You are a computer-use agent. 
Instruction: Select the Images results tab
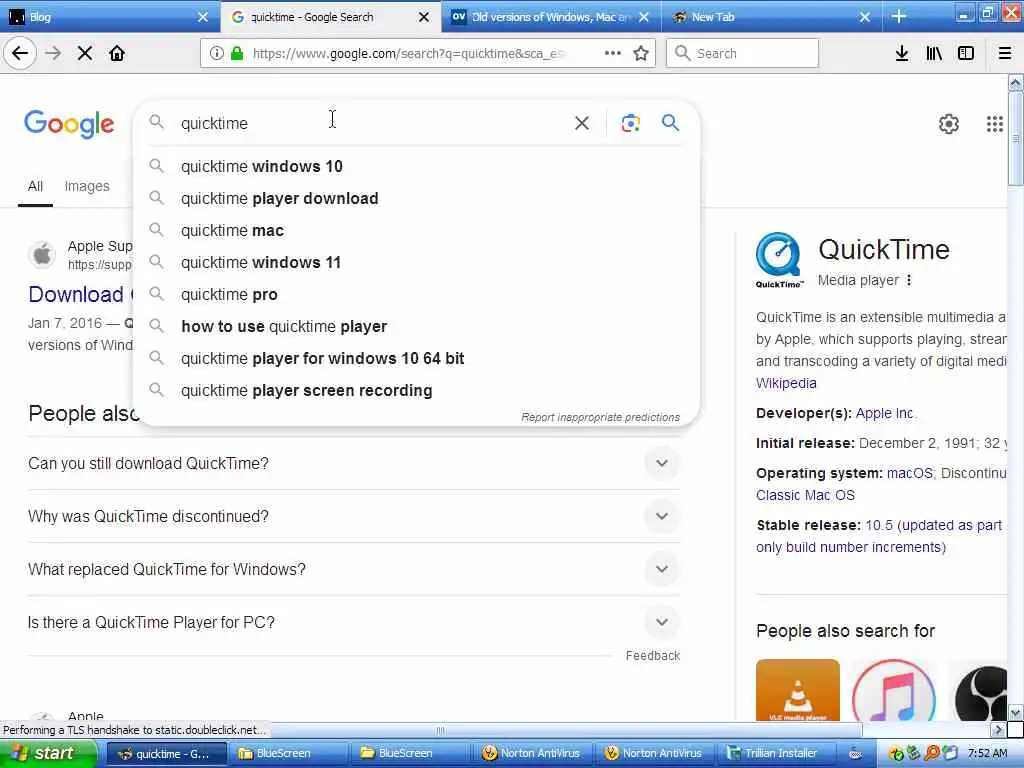click(x=87, y=187)
